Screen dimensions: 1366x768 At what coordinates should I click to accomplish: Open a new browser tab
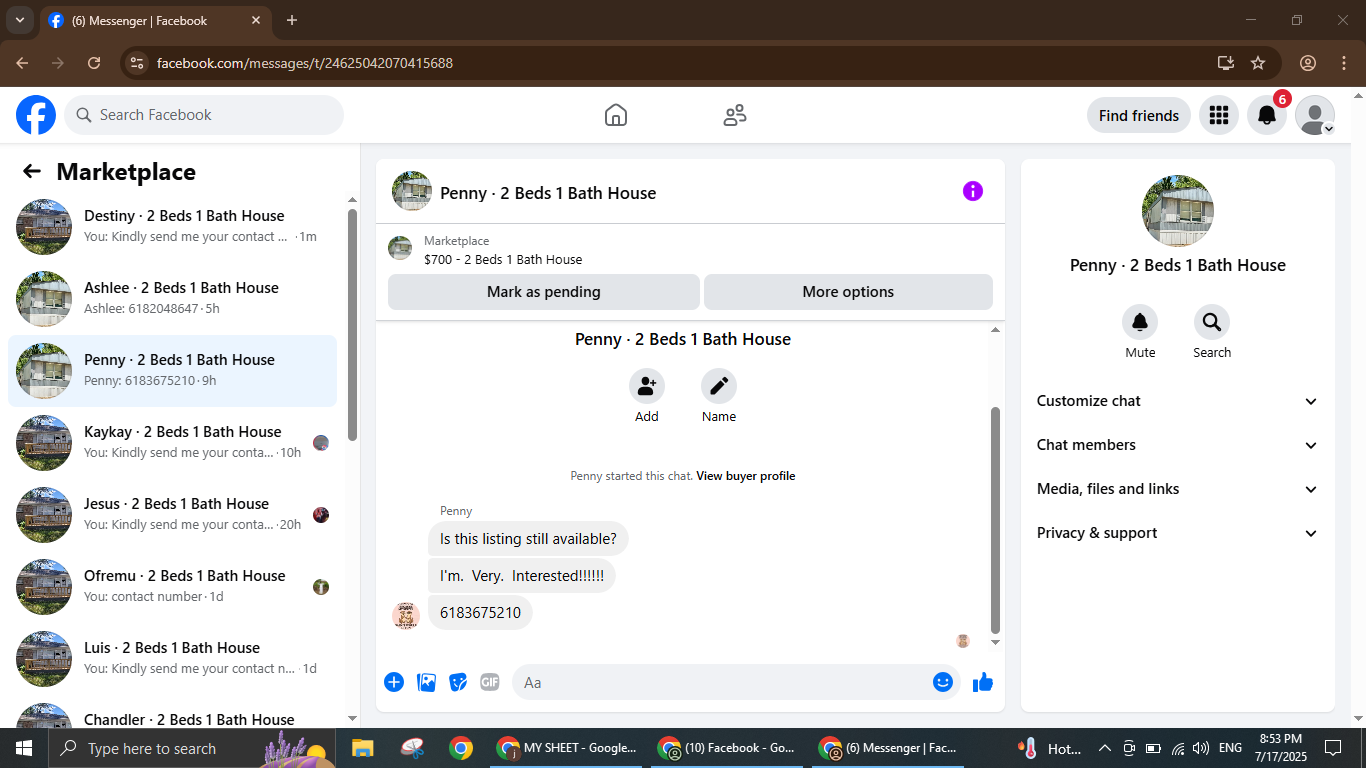pos(292,20)
